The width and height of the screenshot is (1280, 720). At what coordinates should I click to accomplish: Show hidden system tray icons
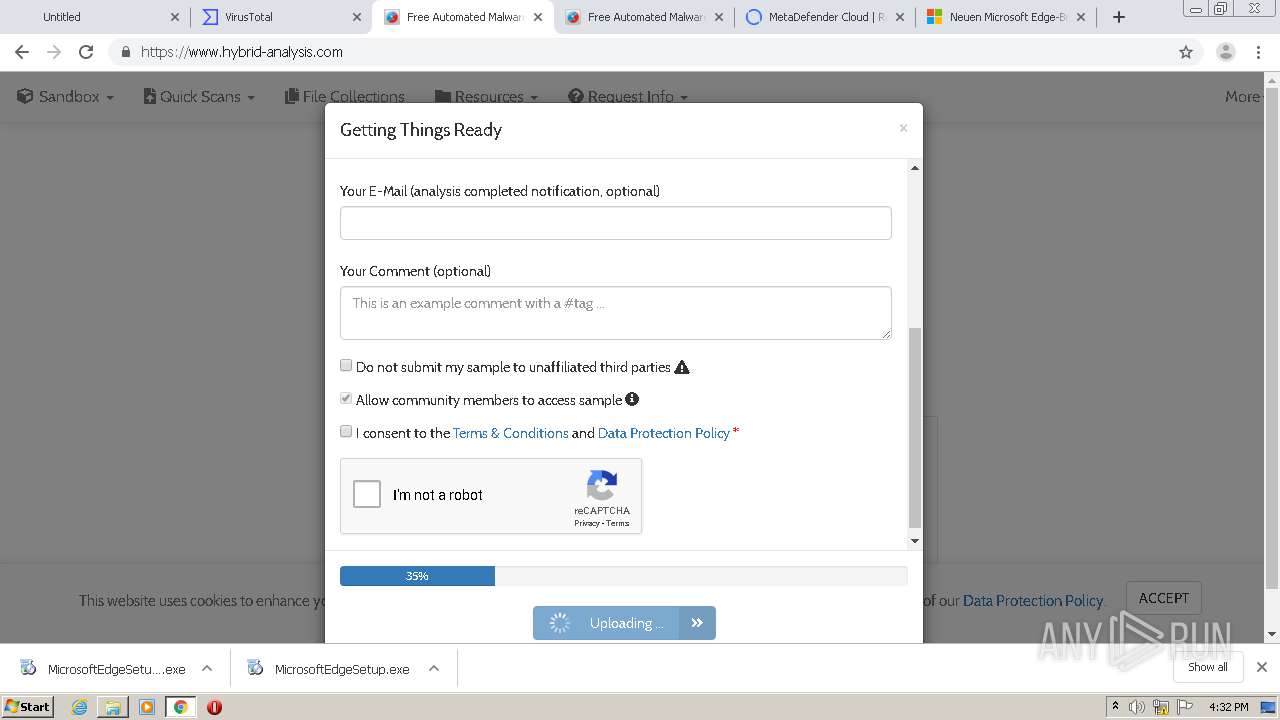coord(1115,707)
